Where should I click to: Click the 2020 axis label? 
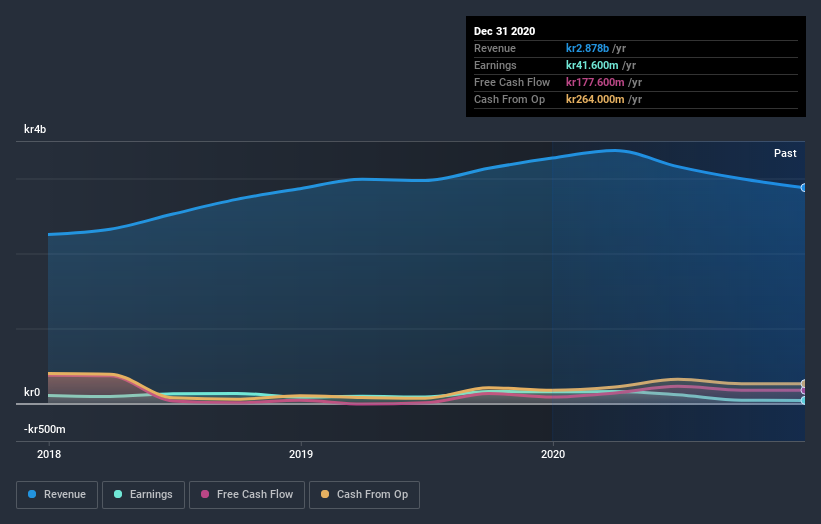pos(553,454)
